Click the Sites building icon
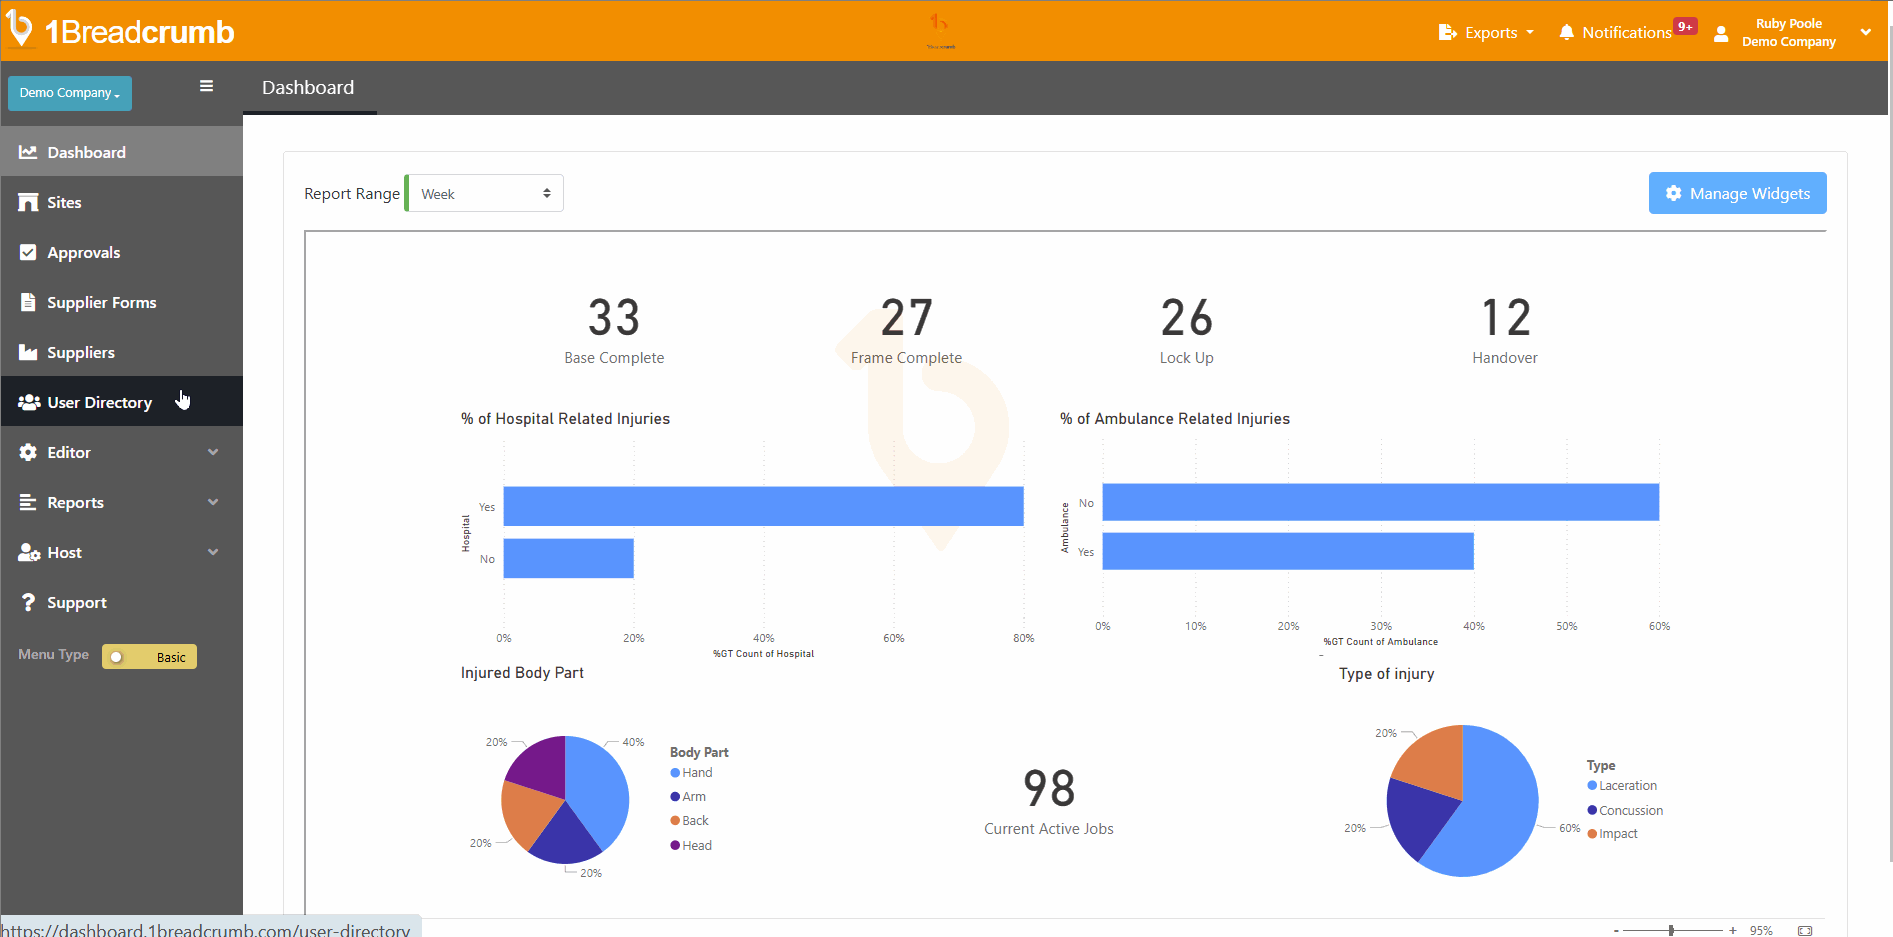Viewport: 1893px width, 937px height. point(28,202)
